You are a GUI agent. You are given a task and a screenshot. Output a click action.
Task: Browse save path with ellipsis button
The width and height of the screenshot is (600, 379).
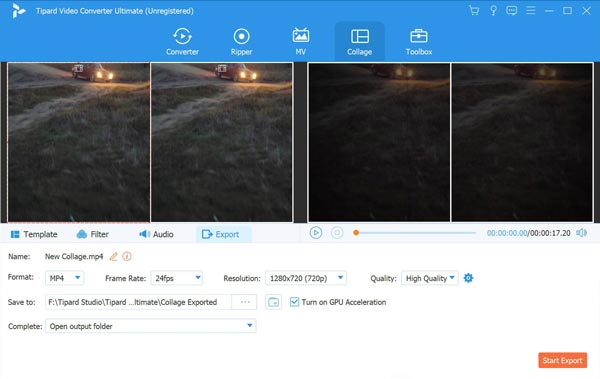[x=245, y=302]
